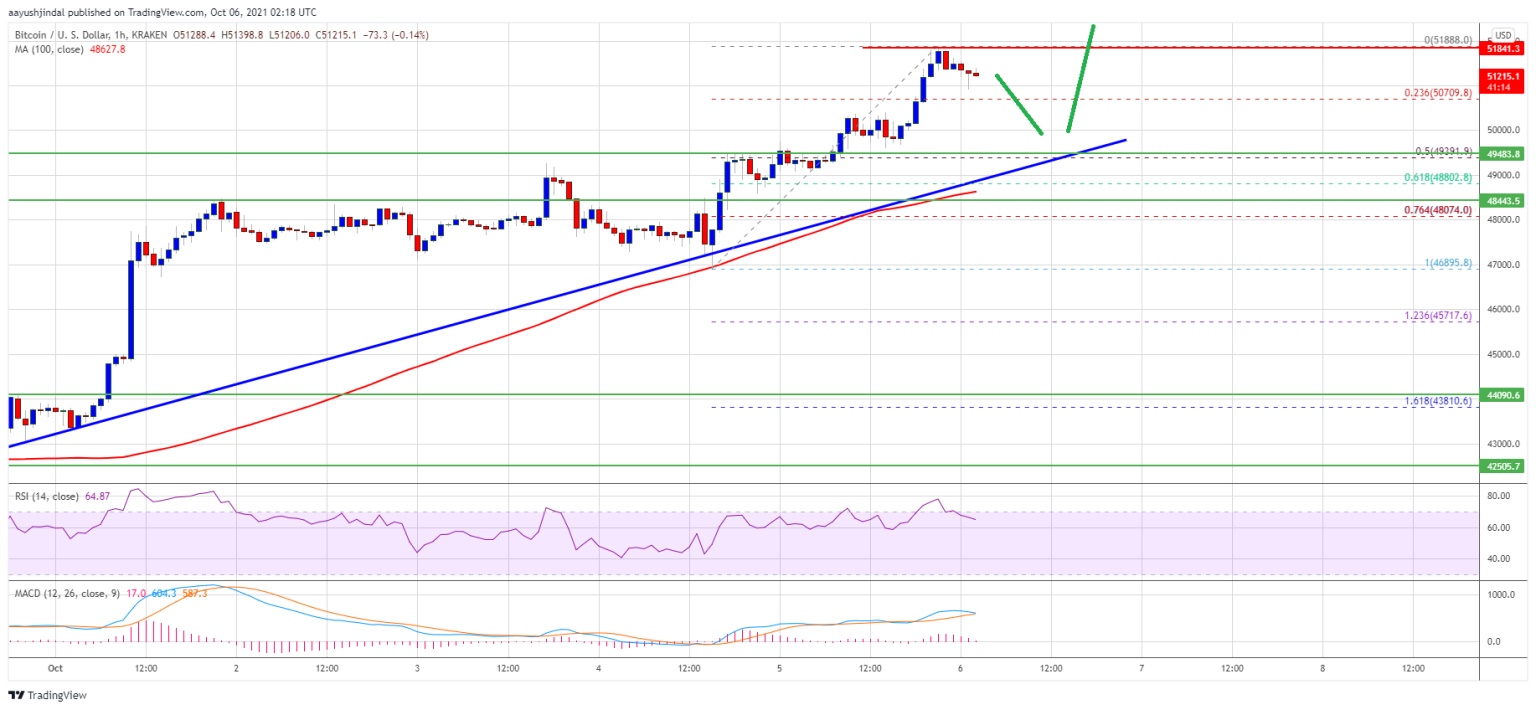Select the 1.618(43810.6) Fibonacci level label
This screenshot has height=710, width=1536.
1438,400
